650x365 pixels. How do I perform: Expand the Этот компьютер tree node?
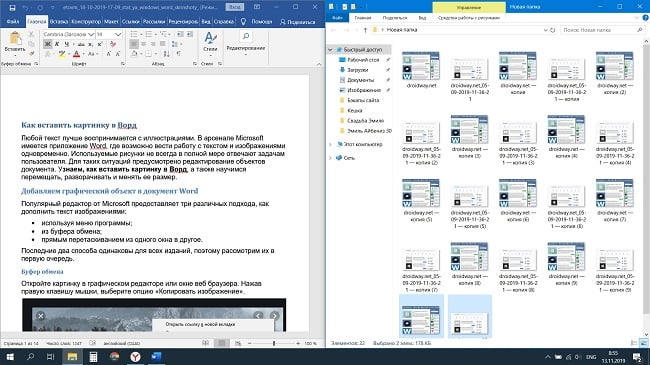[x=330, y=144]
